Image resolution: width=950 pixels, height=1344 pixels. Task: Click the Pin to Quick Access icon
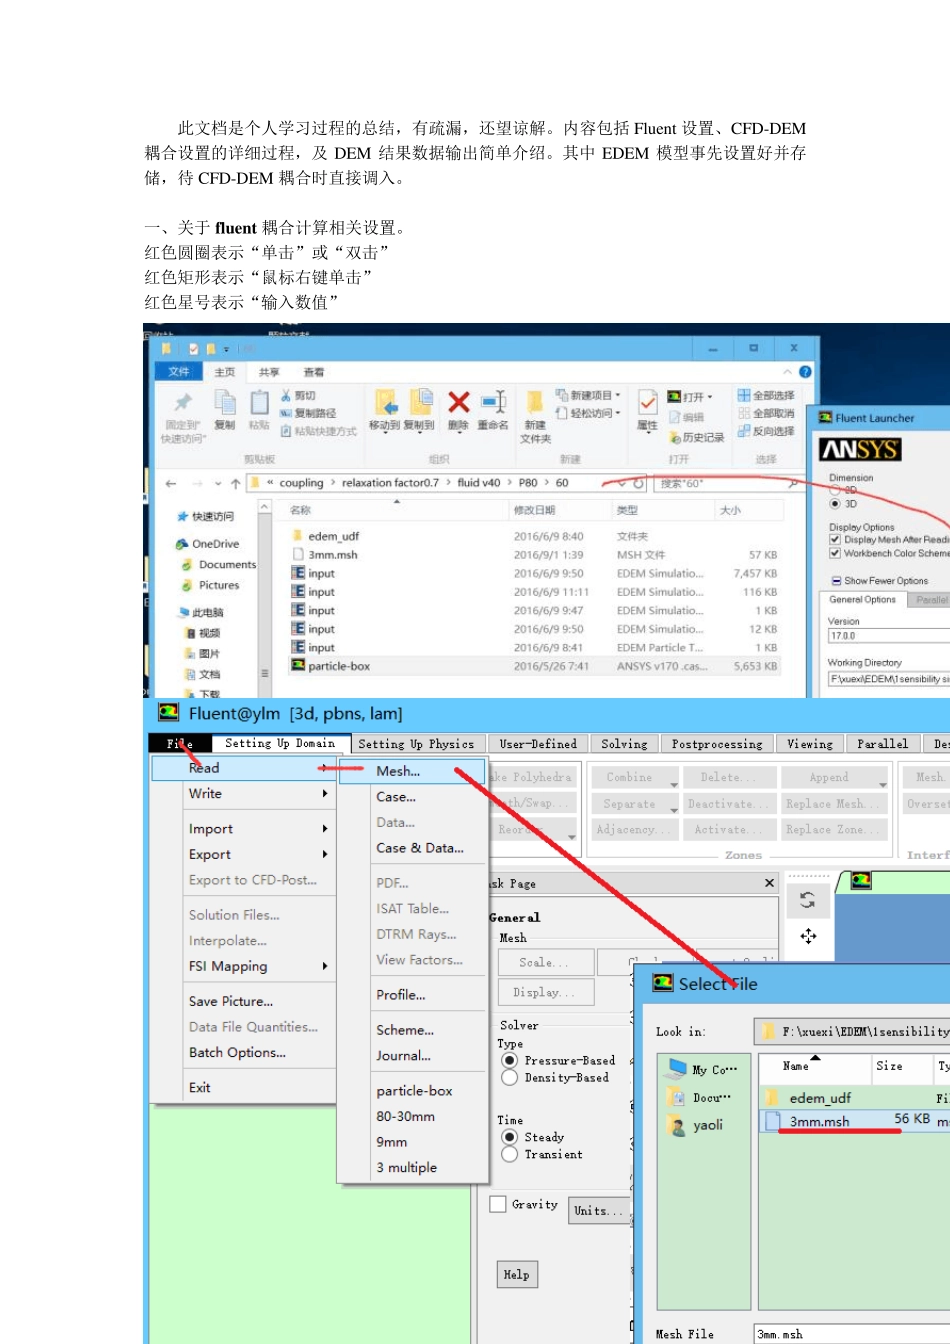pyautogui.click(x=183, y=402)
